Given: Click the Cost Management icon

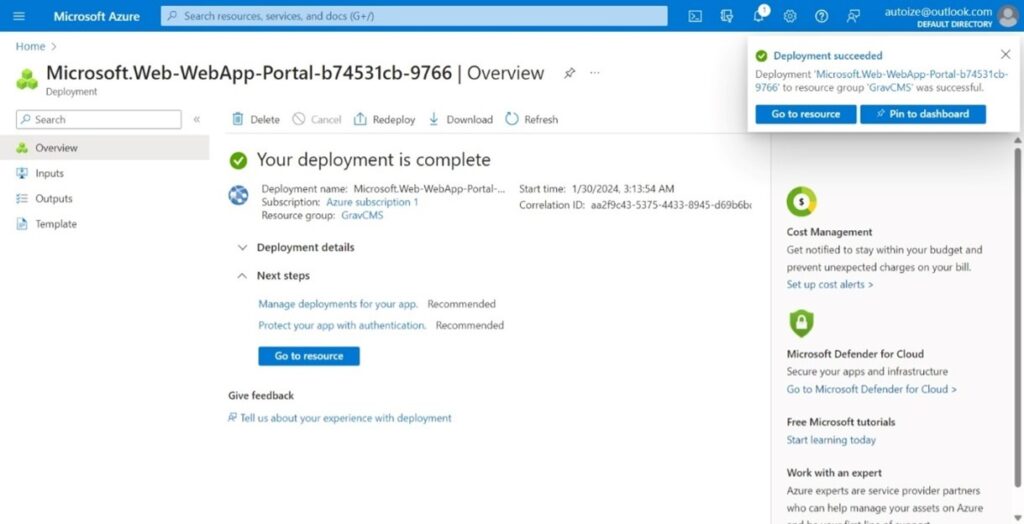Looking at the screenshot, I should tap(801, 202).
